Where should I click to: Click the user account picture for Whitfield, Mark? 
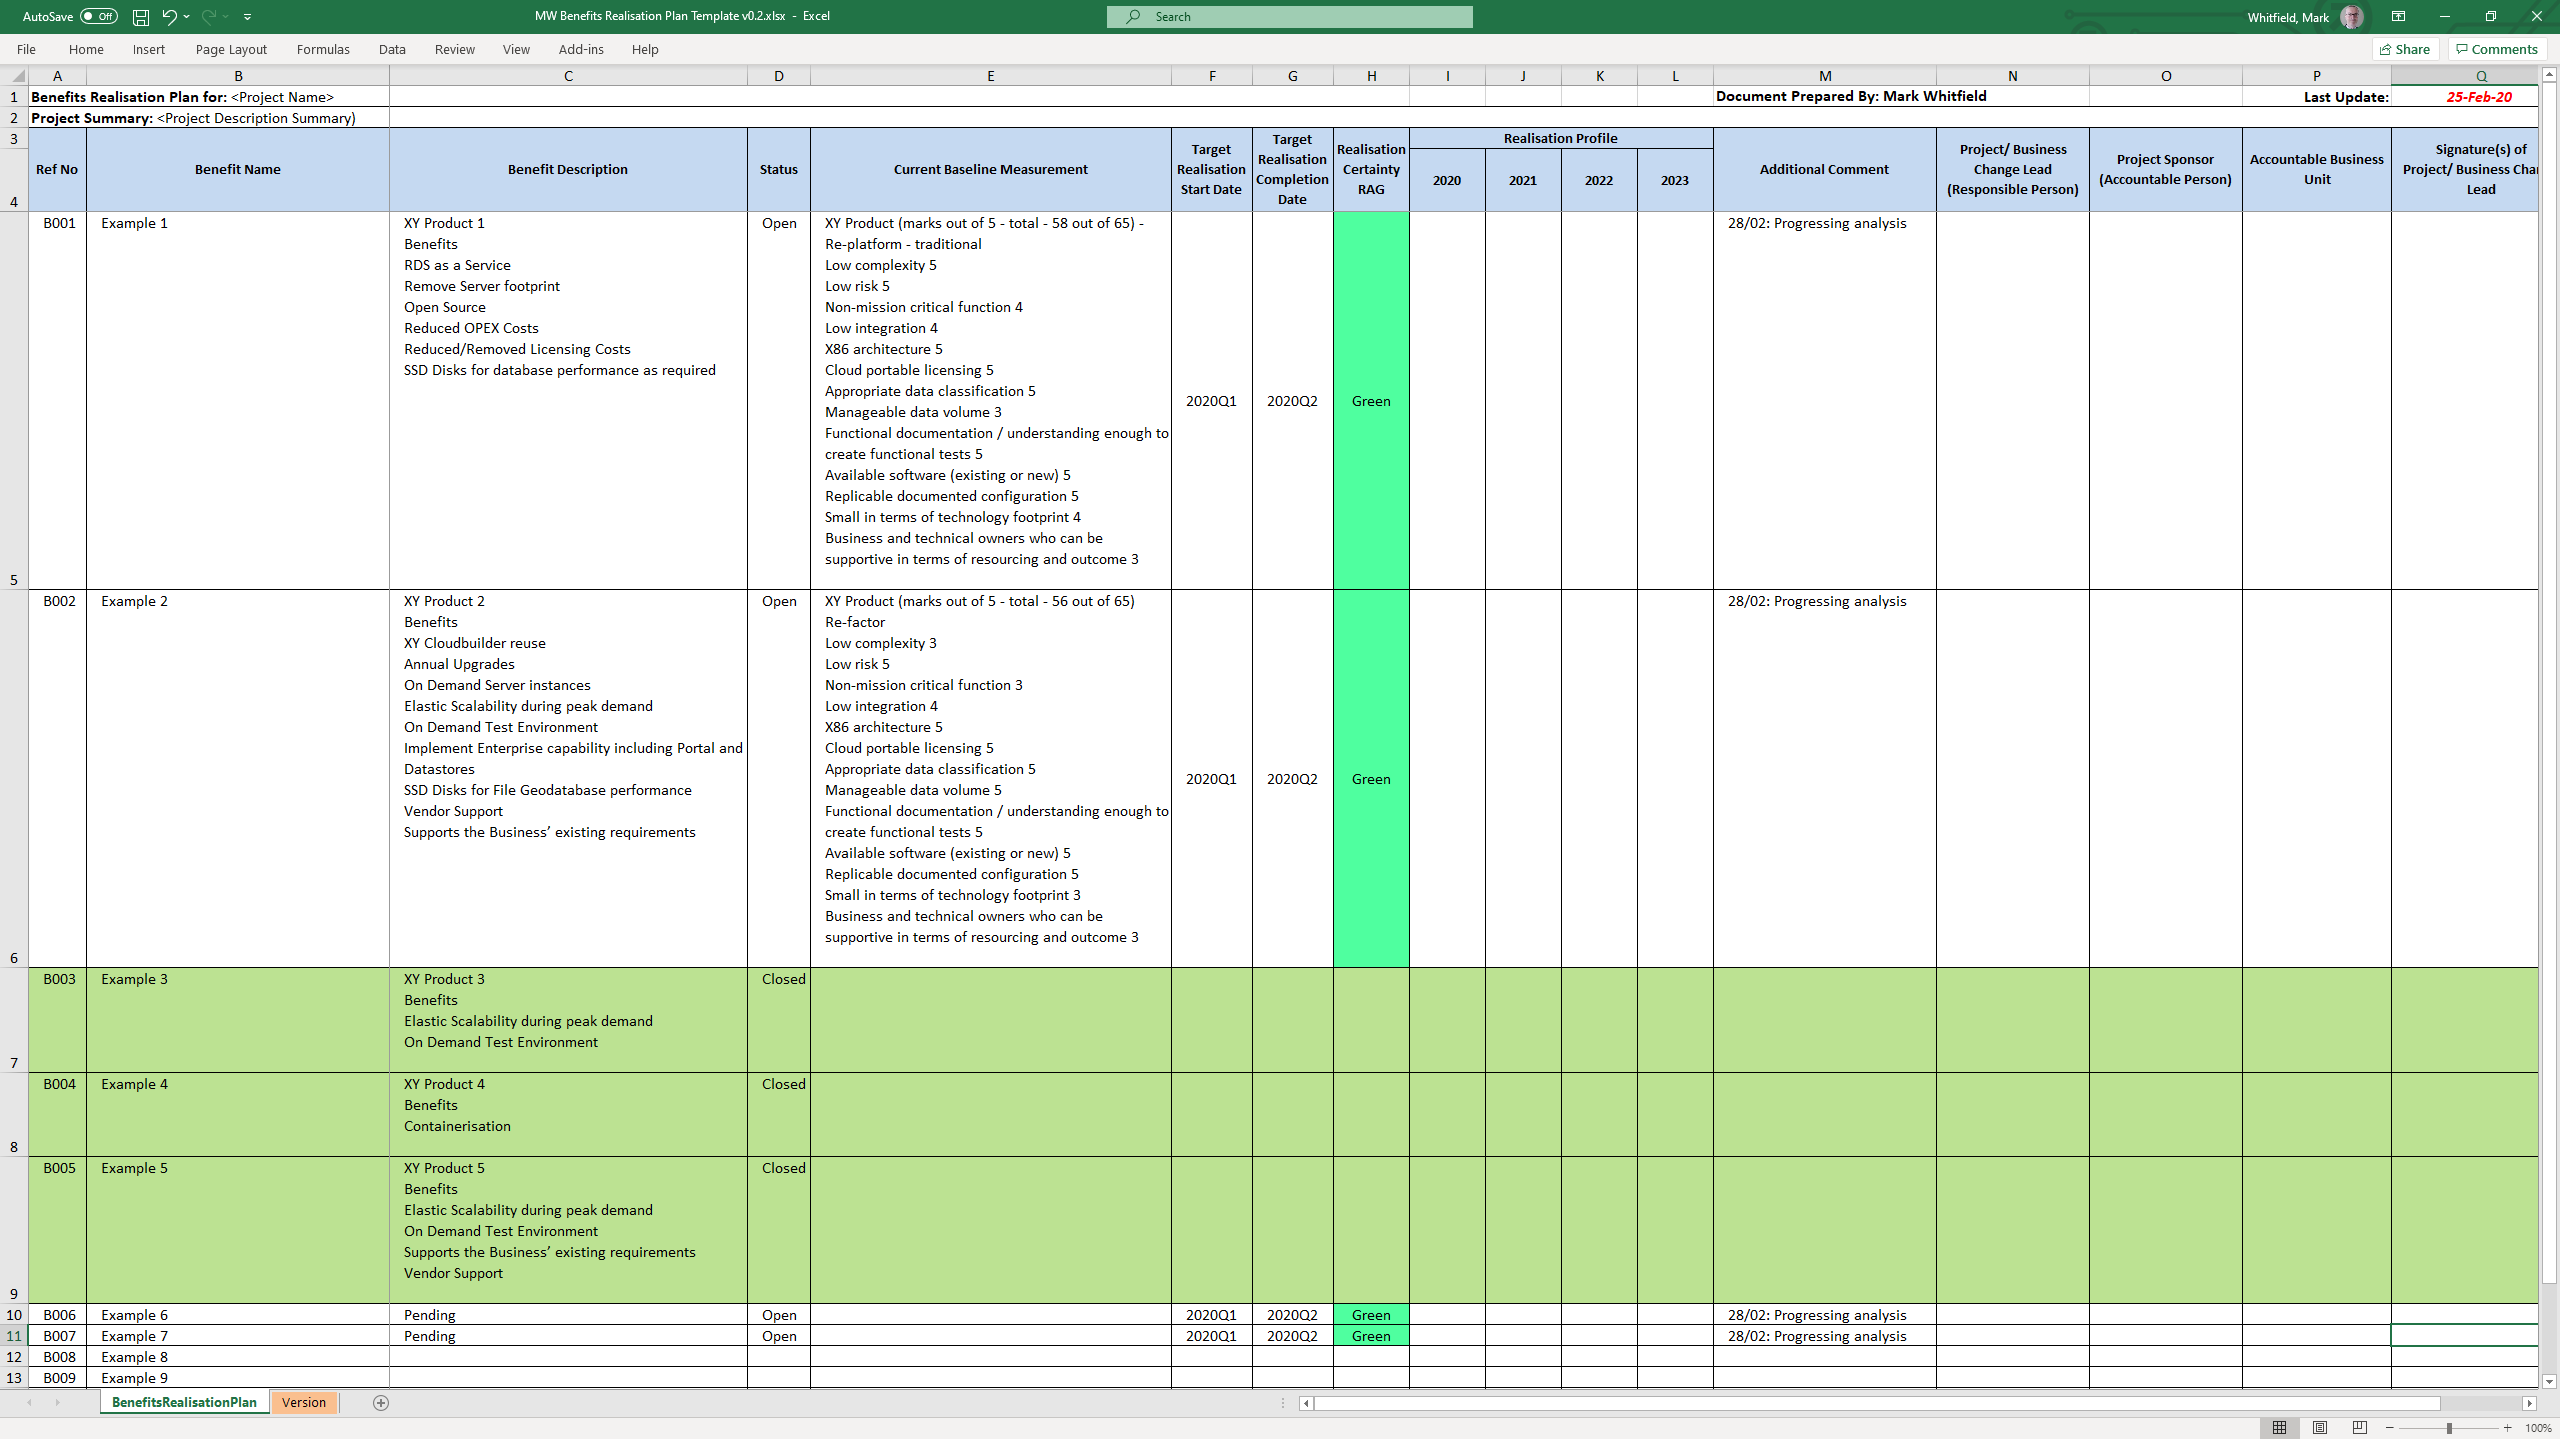2351,16
